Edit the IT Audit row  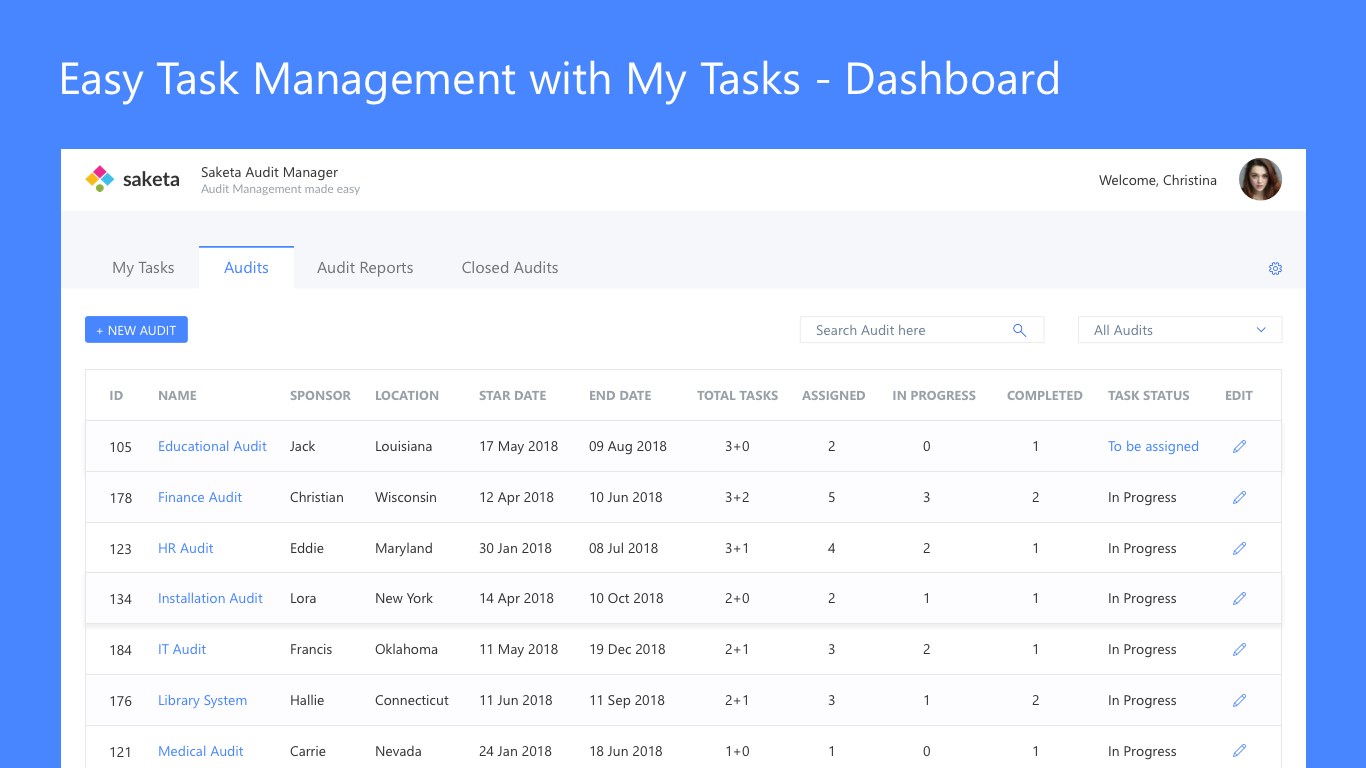(1239, 649)
